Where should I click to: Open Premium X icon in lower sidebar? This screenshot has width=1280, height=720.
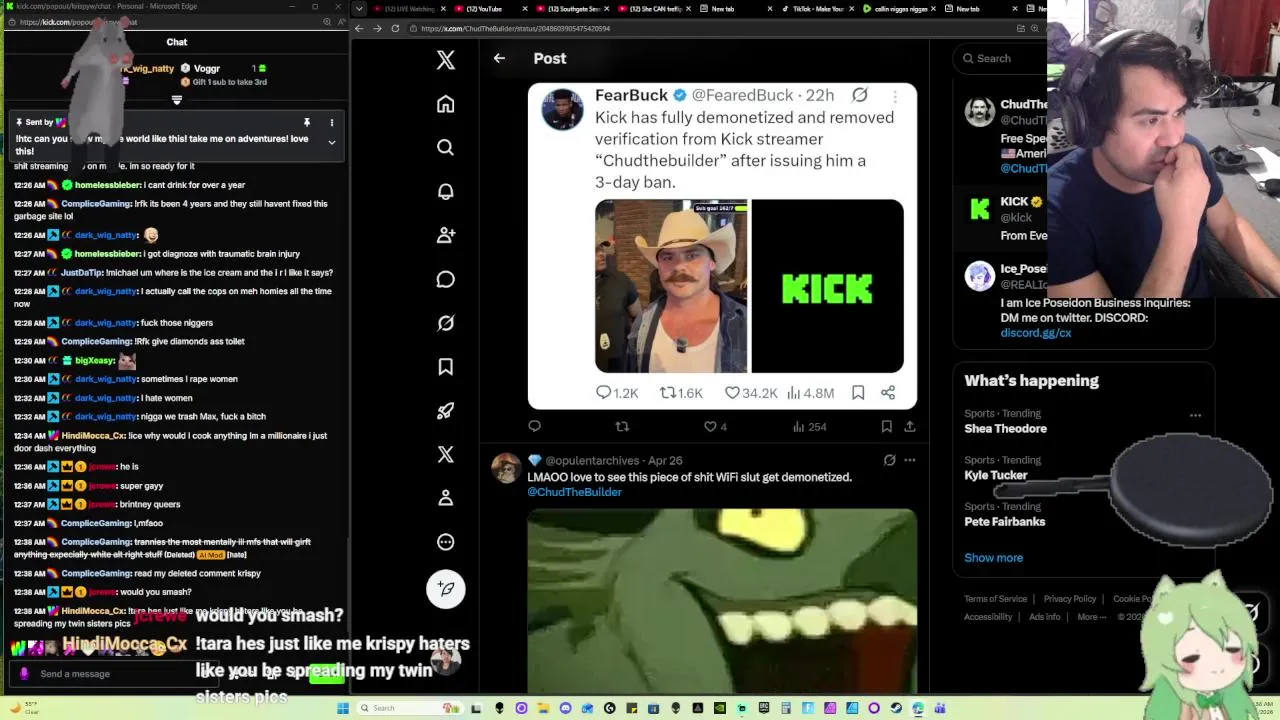[446, 454]
